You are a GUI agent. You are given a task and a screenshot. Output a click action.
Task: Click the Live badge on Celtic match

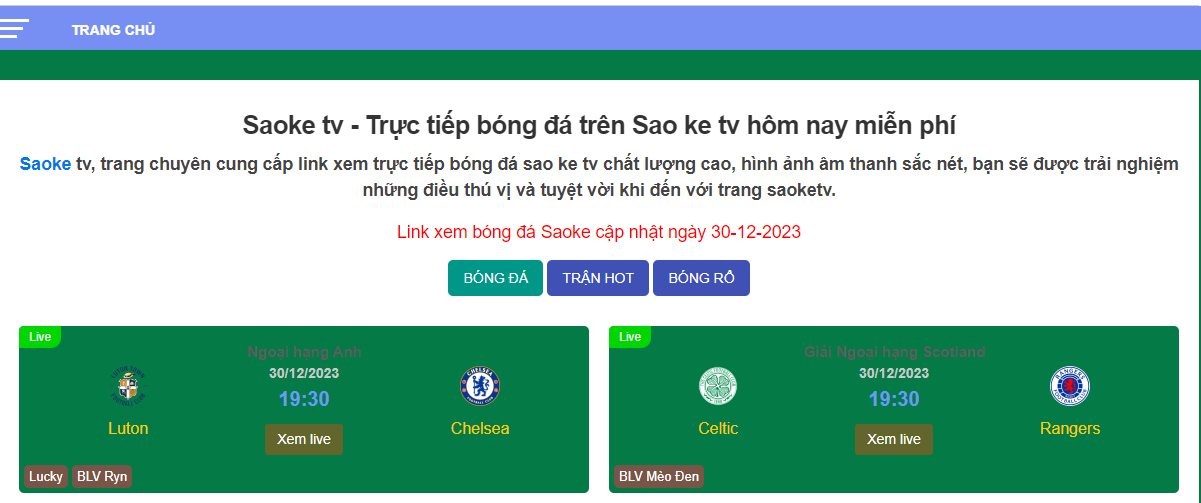point(630,337)
